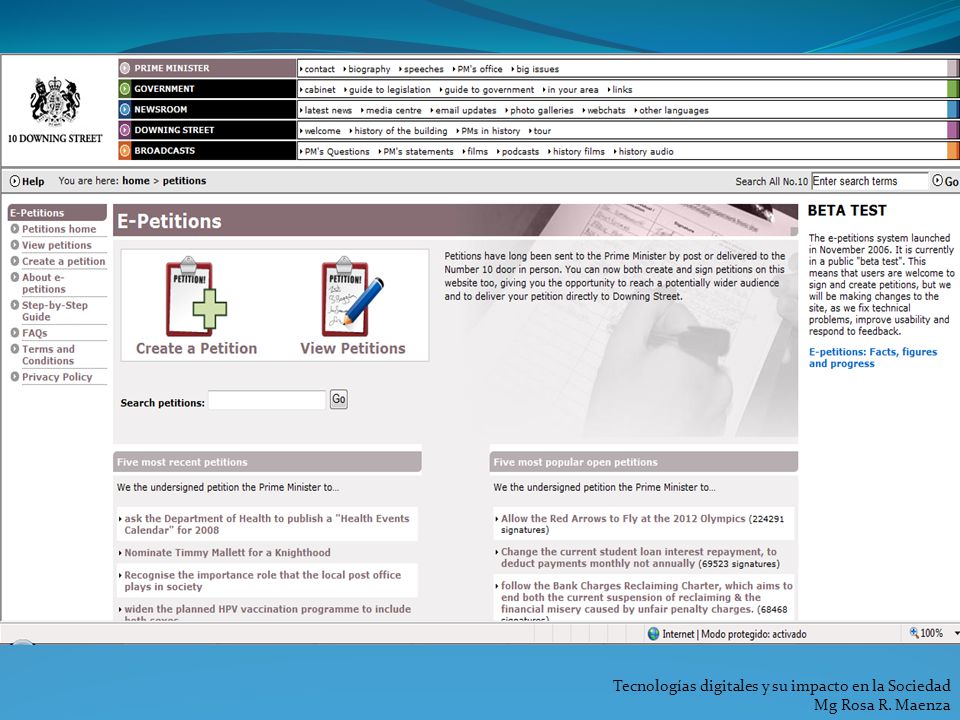Click the bullet icon beside Petitions home
960x720 pixels.
[15, 228]
